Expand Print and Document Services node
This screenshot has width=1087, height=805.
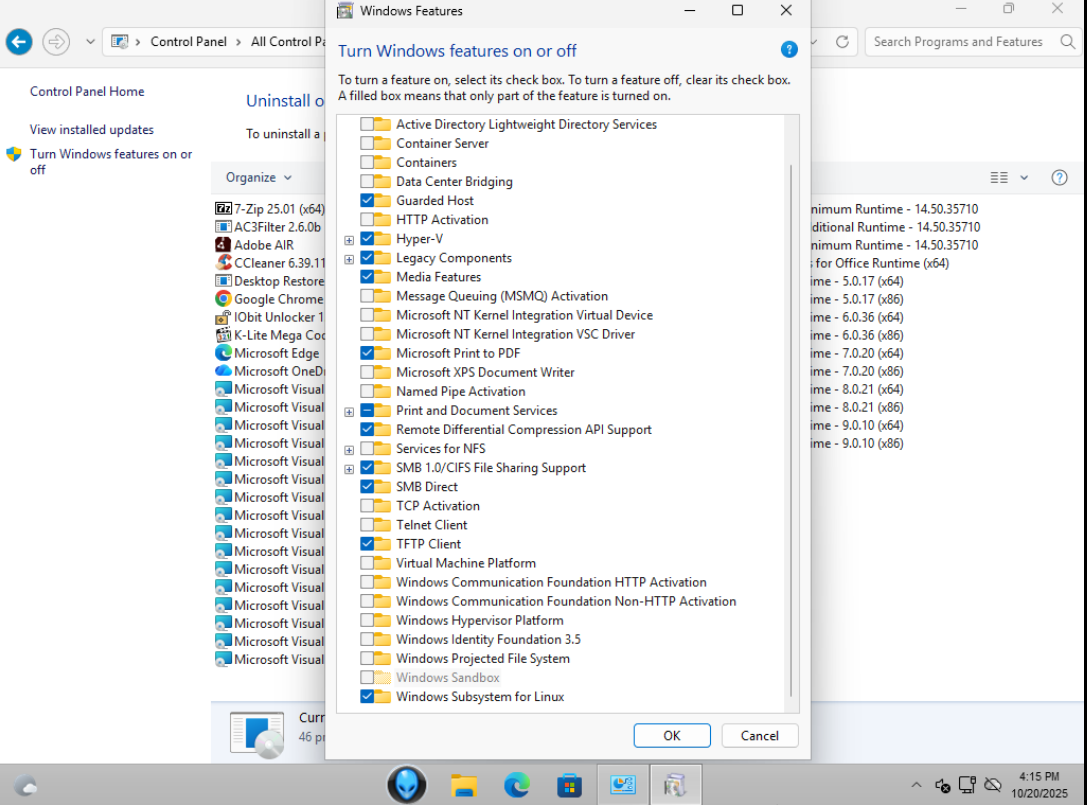[x=349, y=412]
